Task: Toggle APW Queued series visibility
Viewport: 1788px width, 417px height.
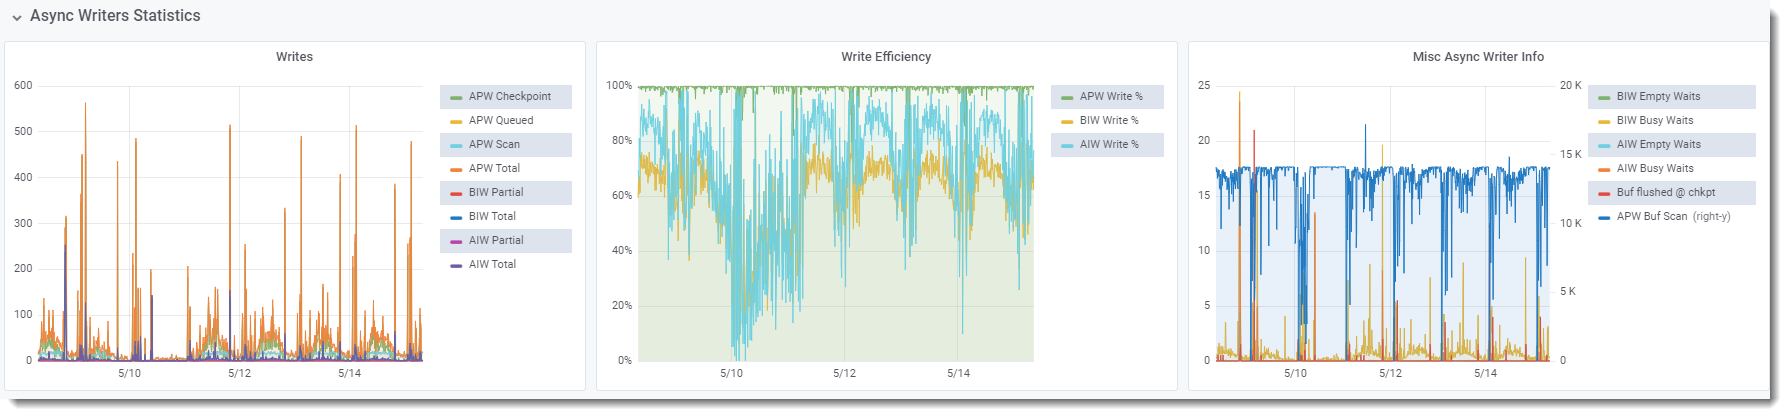Action: click(x=500, y=121)
